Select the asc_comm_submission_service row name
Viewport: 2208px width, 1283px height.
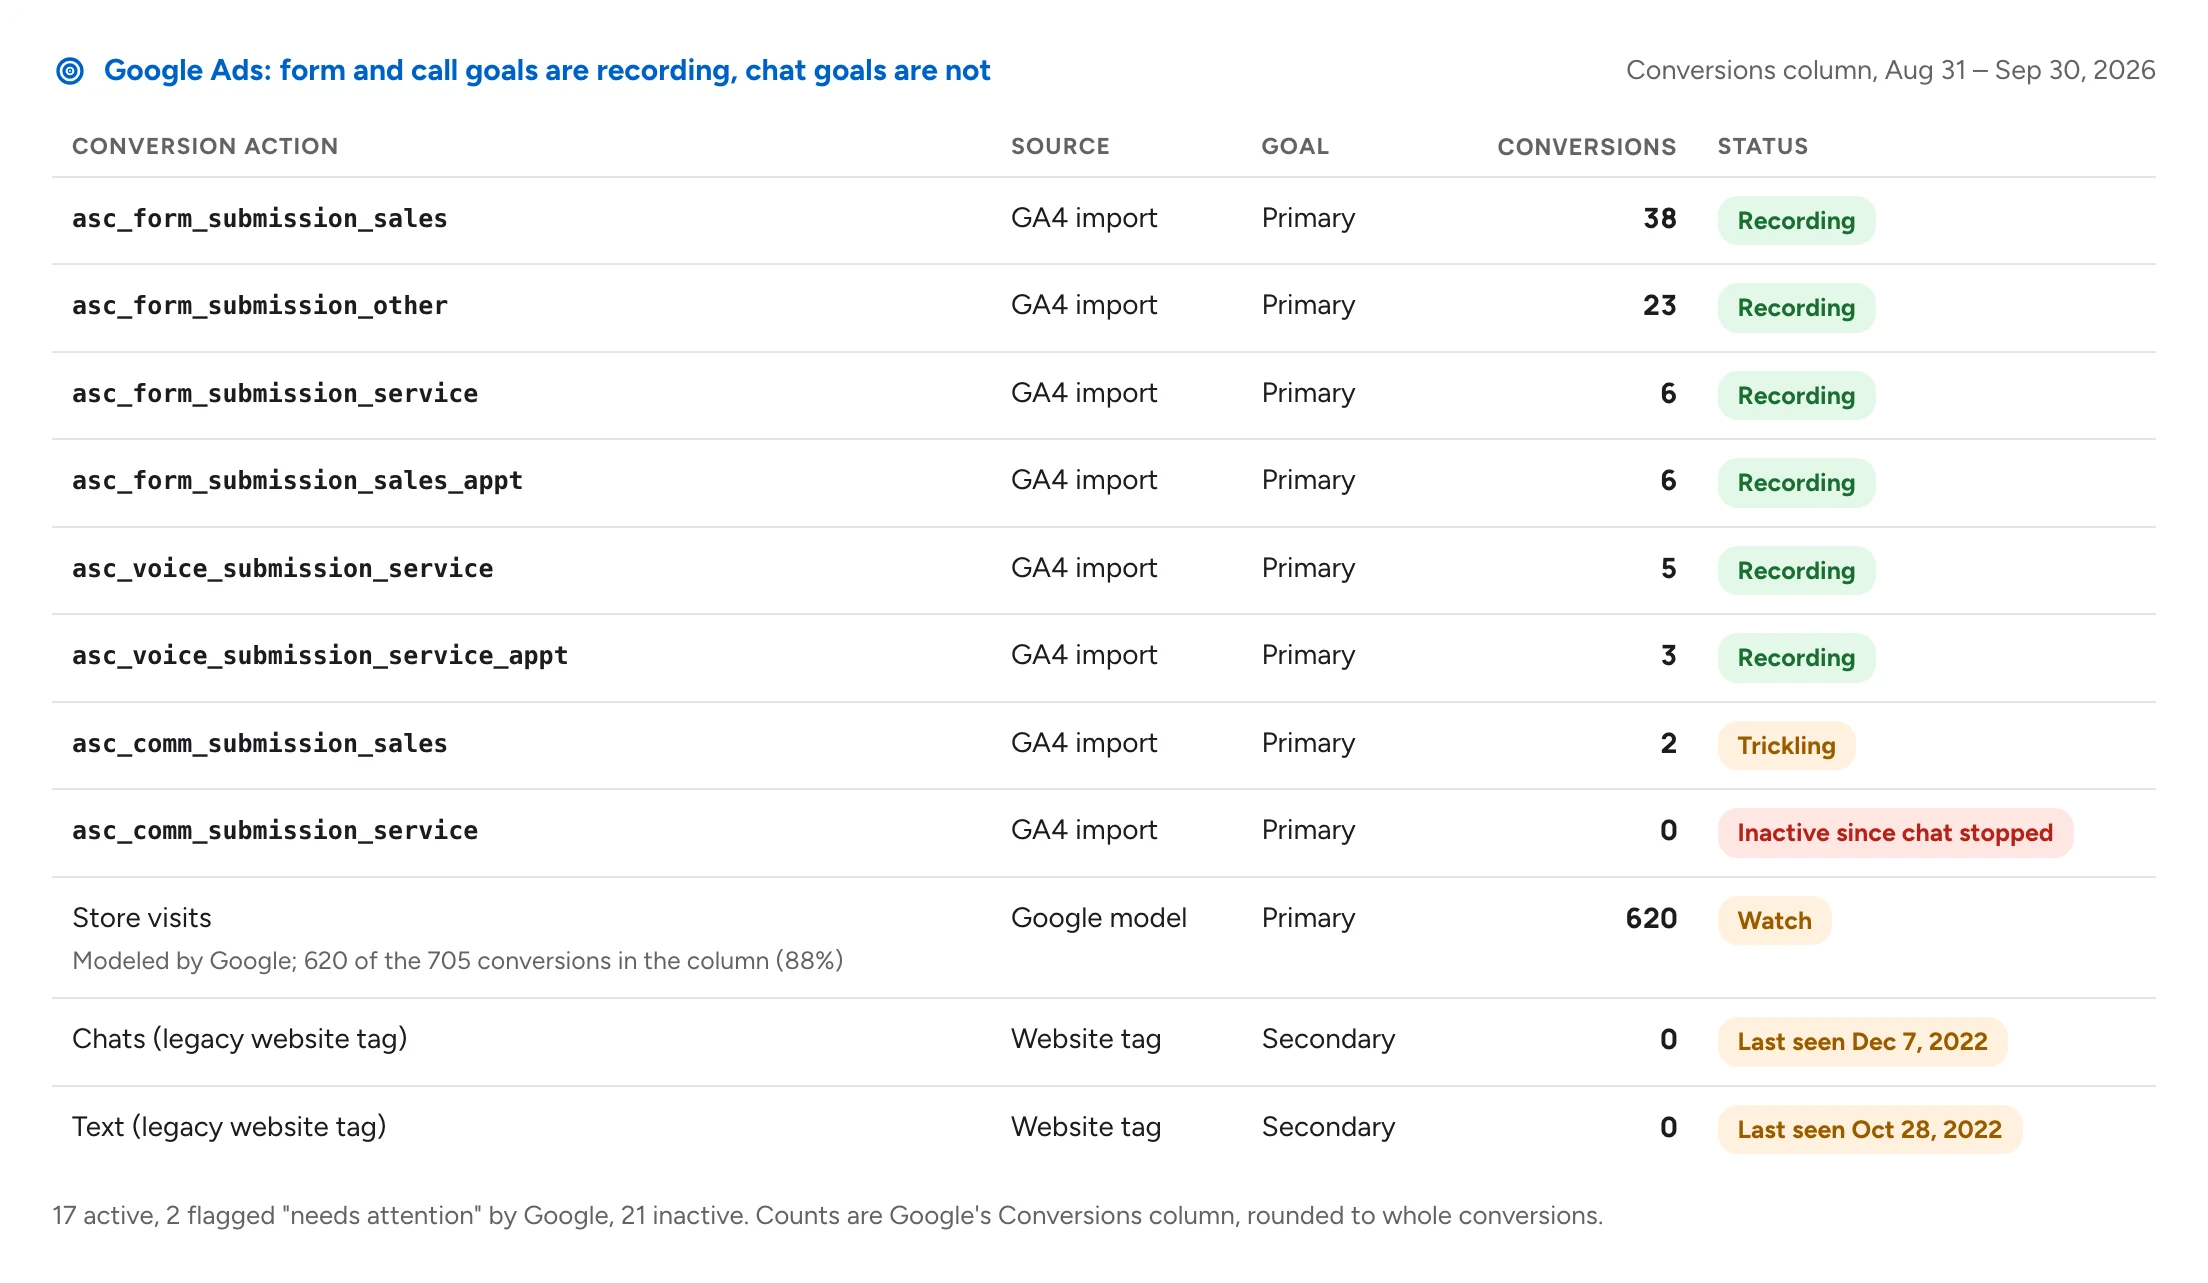tap(275, 830)
